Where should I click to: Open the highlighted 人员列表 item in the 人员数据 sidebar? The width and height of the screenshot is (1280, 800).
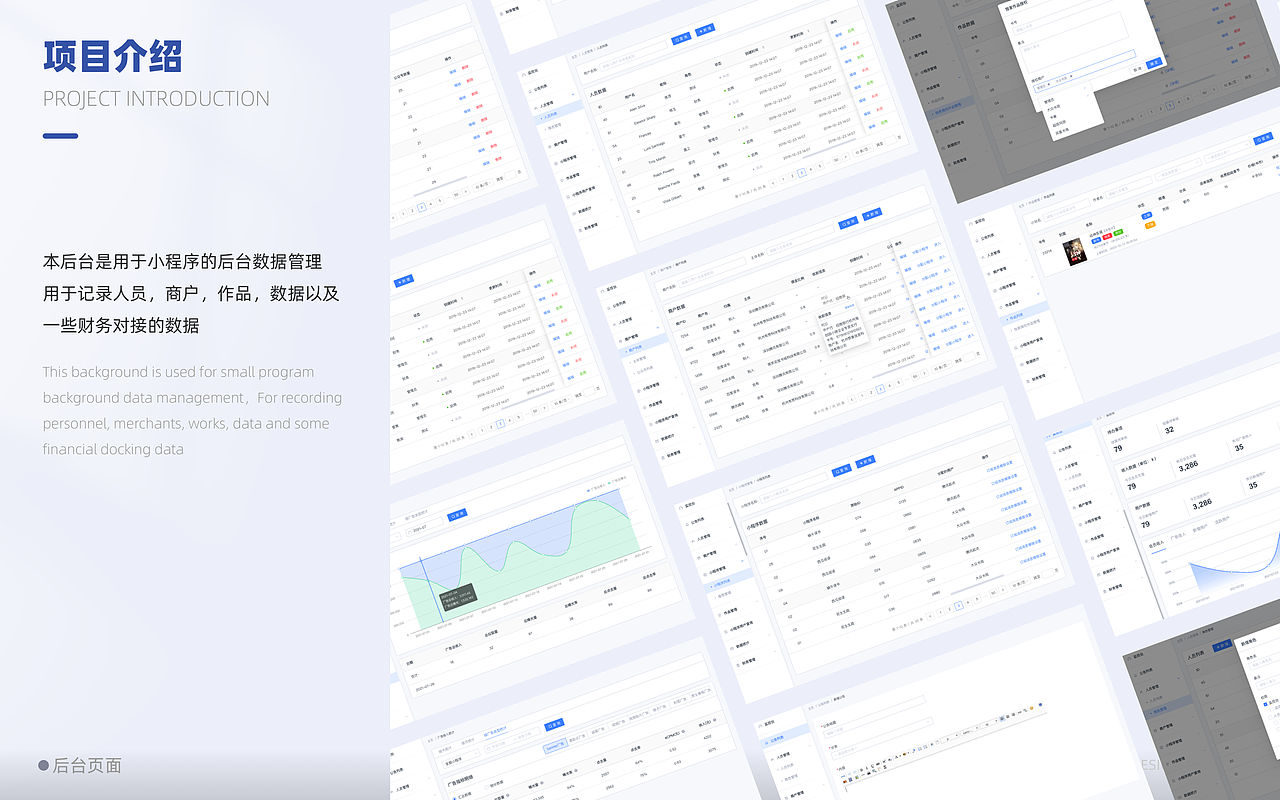558,112
